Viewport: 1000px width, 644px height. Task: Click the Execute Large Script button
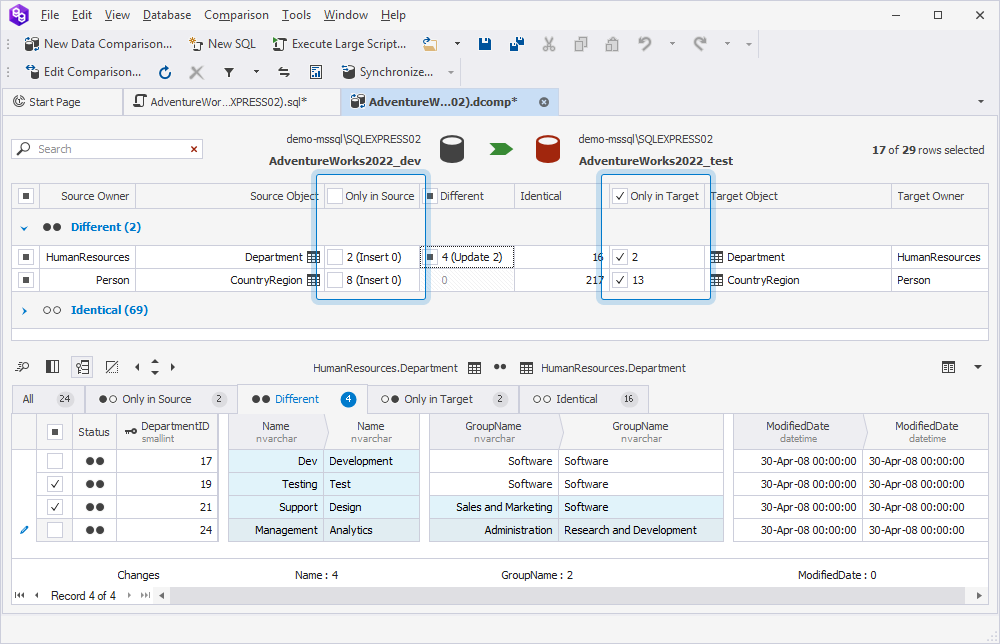(x=338, y=44)
